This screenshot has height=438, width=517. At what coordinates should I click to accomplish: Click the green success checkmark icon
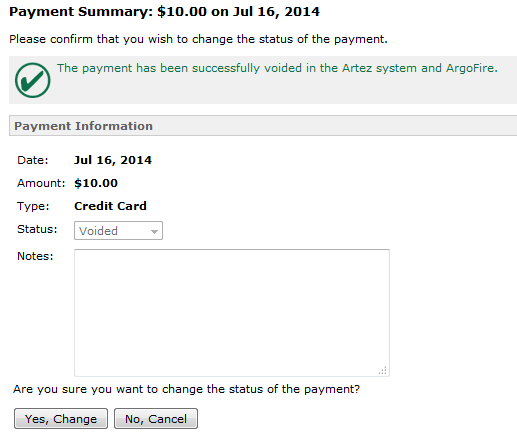(x=33, y=80)
